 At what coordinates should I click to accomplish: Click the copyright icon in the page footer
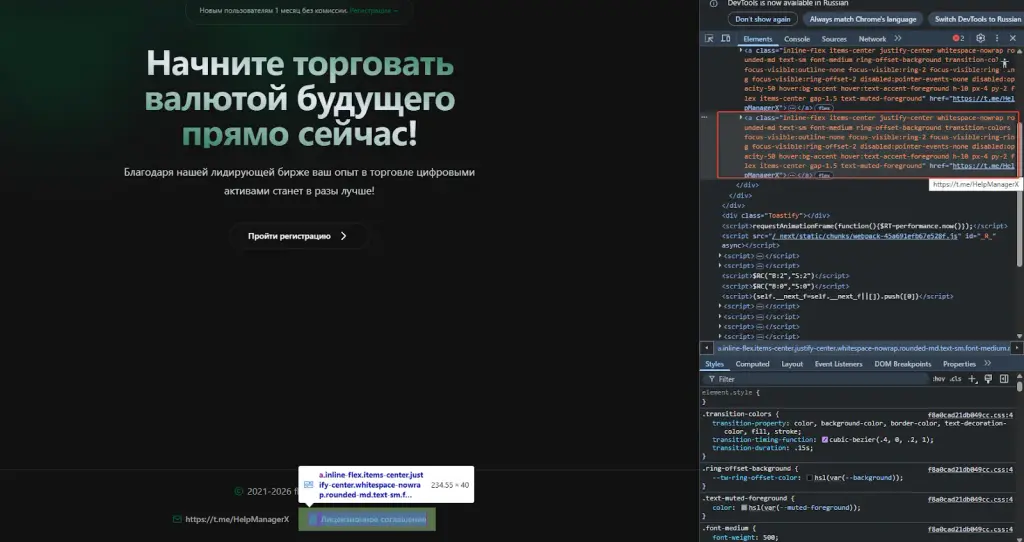point(238,491)
